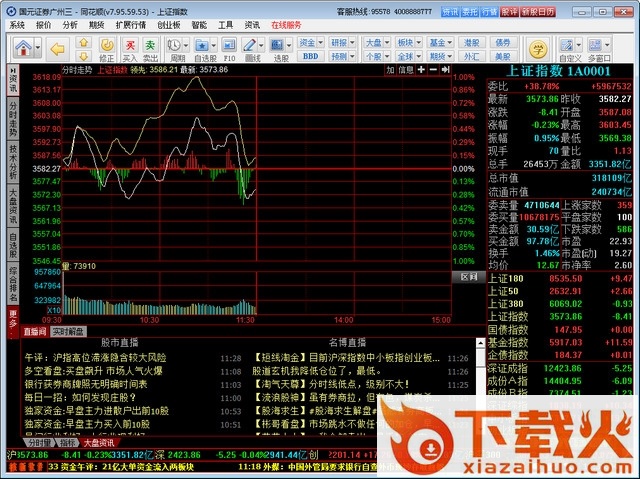Click the page up arrow icon
This screenshot has height=479, width=640.
coord(84,42)
